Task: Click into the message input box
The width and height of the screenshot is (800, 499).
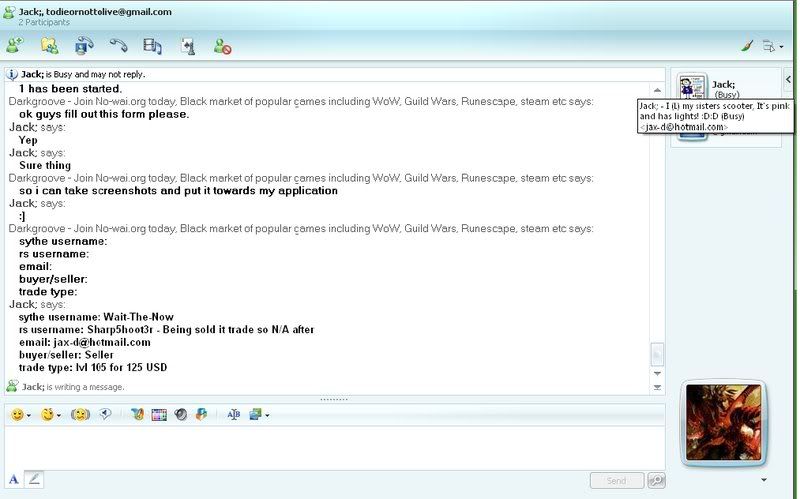Action: click(334, 448)
